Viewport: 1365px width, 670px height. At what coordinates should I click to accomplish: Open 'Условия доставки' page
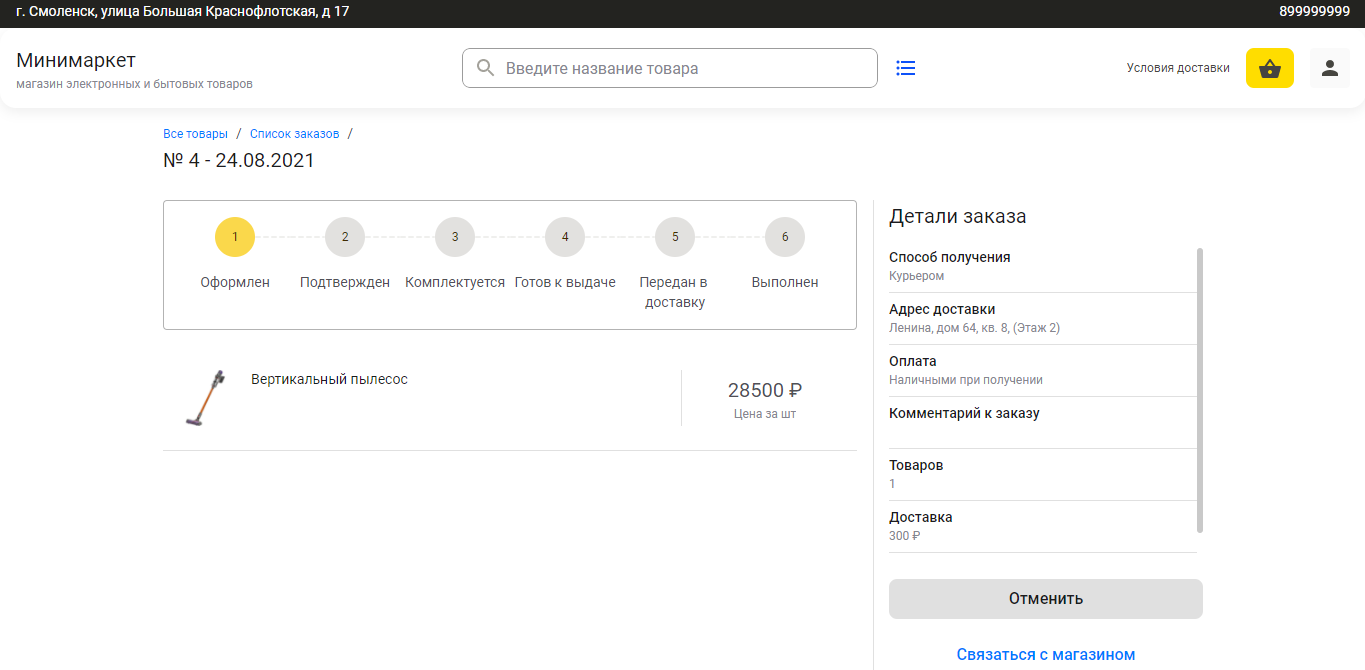(1177, 68)
